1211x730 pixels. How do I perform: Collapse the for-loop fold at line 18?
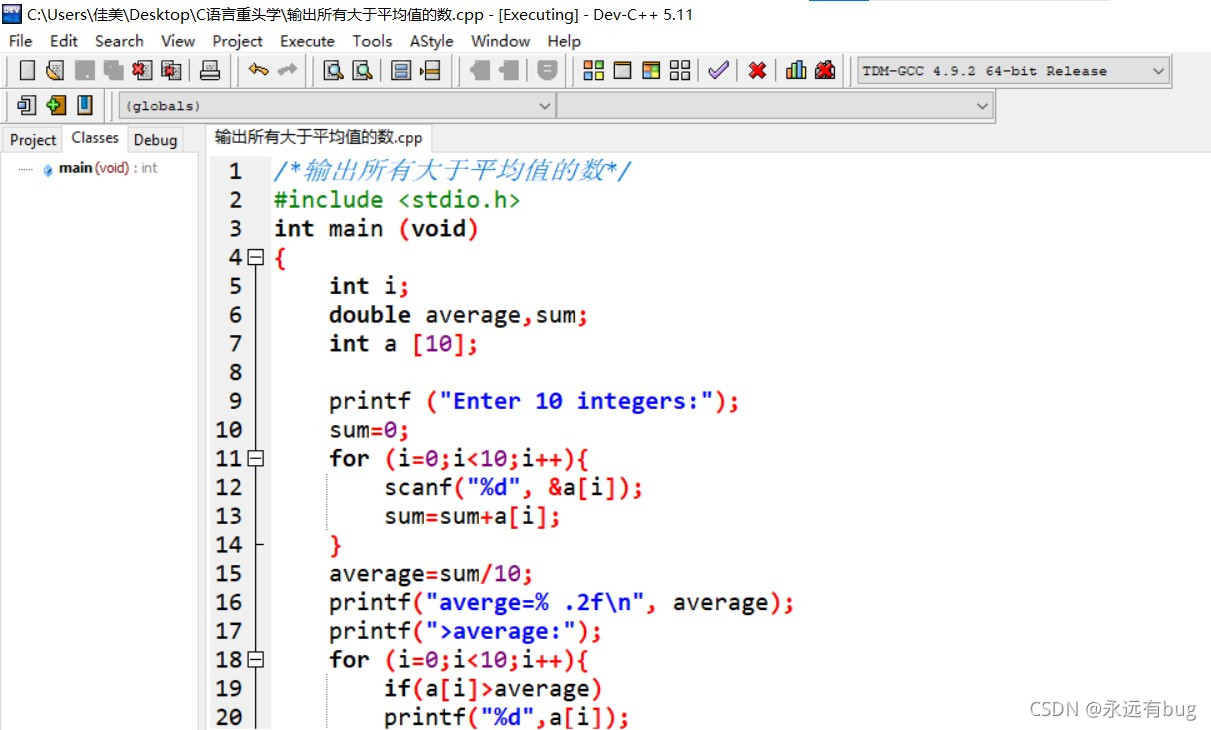(x=256, y=659)
